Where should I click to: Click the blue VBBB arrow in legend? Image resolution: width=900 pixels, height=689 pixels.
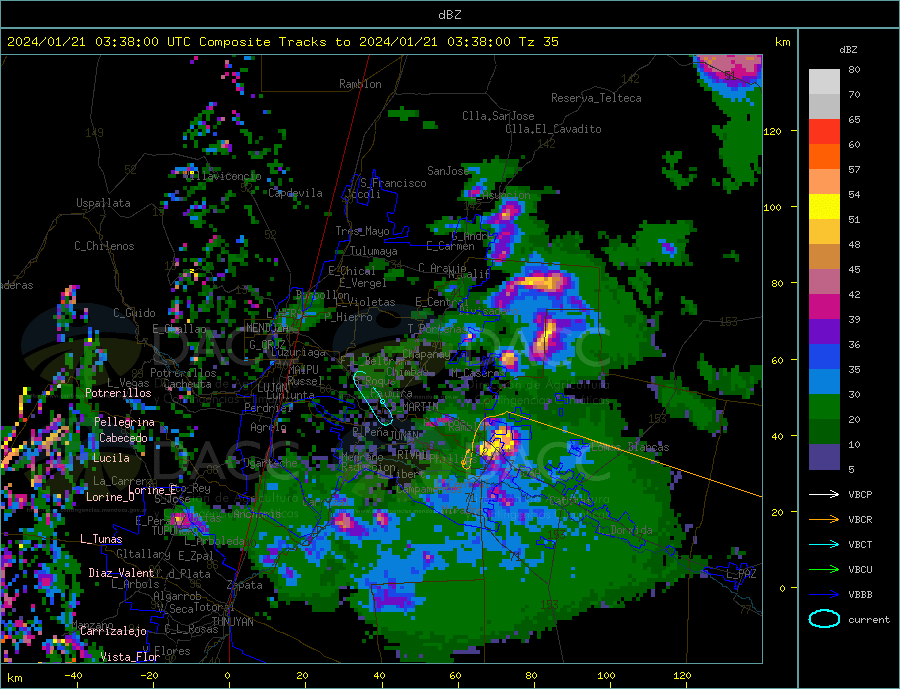coord(824,594)
